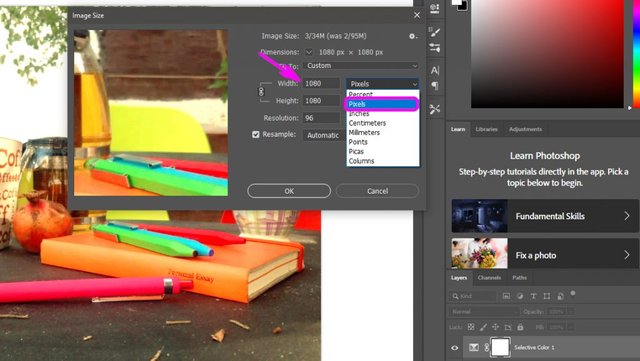Click the Pixels unit combo box
Image resolution: width=640 pixels, height=361 pixels.
coord(383,84)
